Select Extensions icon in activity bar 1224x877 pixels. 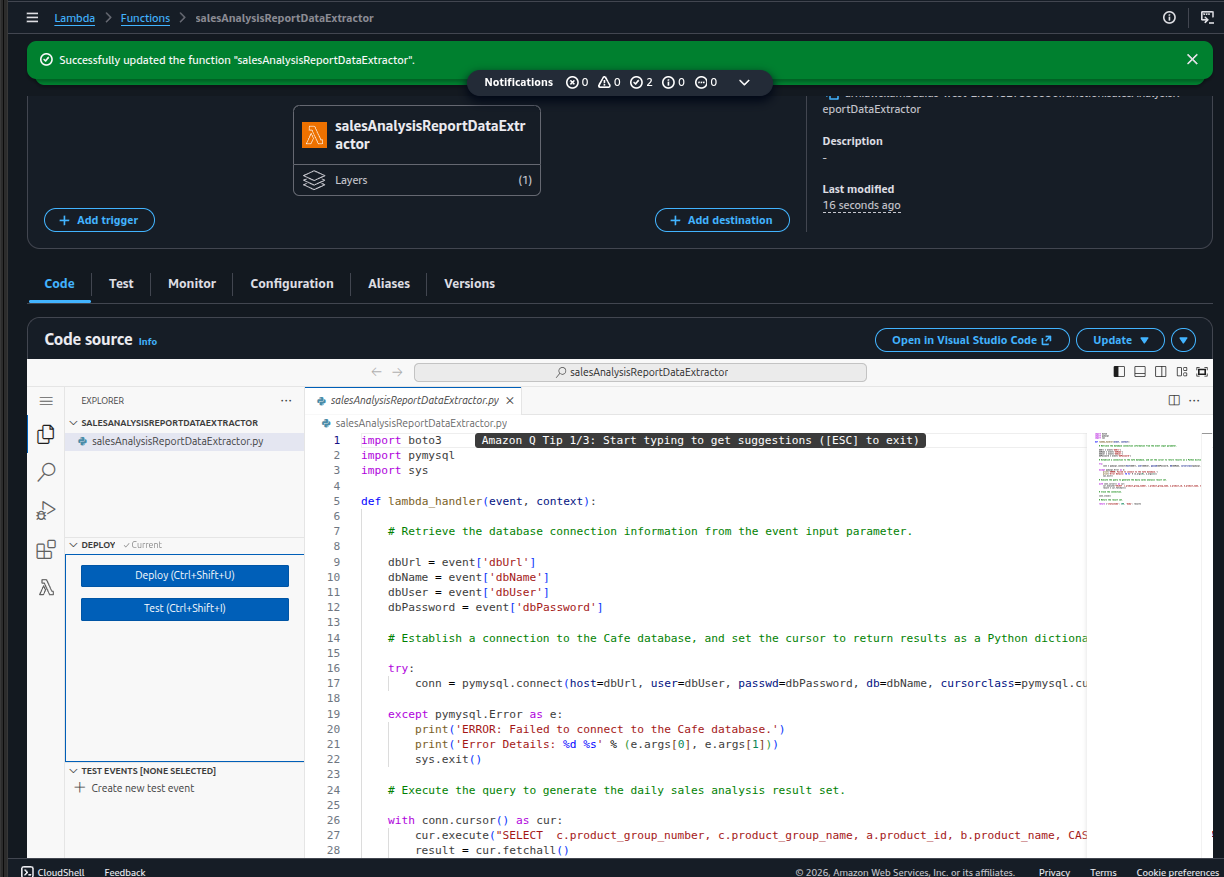[46, 550]
